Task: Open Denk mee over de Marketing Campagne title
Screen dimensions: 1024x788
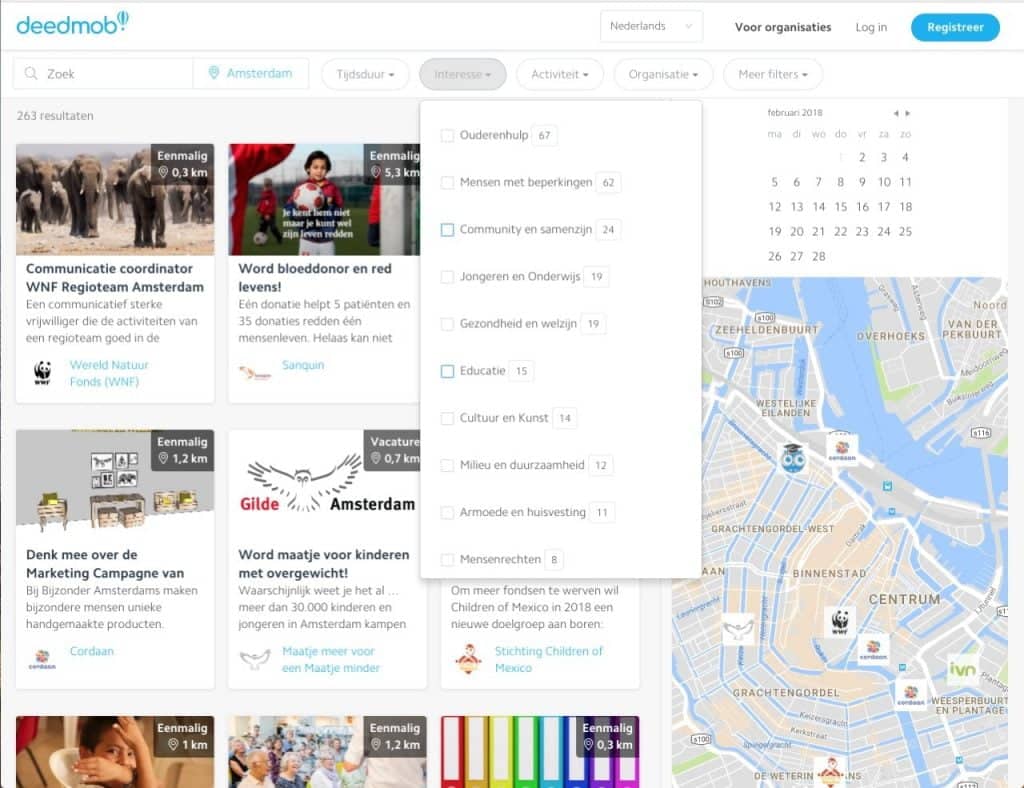Action: (105, 563)
